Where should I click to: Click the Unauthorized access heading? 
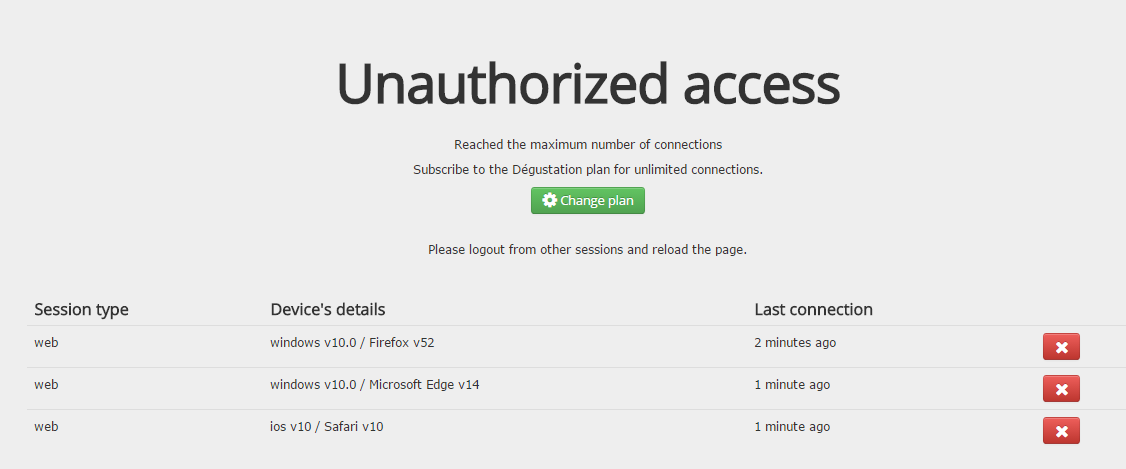coord(588,84)
